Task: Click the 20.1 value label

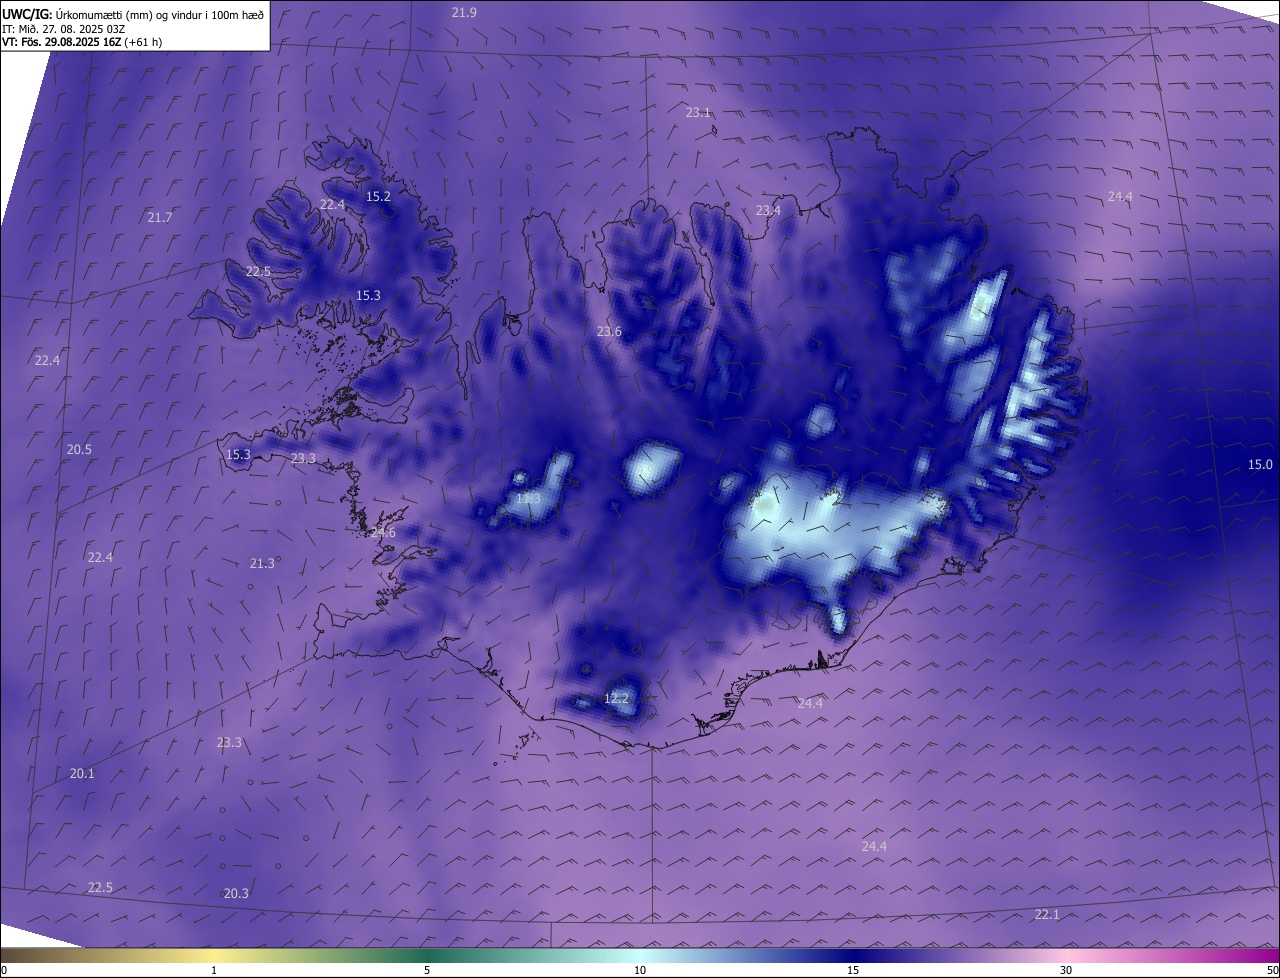Action: [x=82, y=774]
